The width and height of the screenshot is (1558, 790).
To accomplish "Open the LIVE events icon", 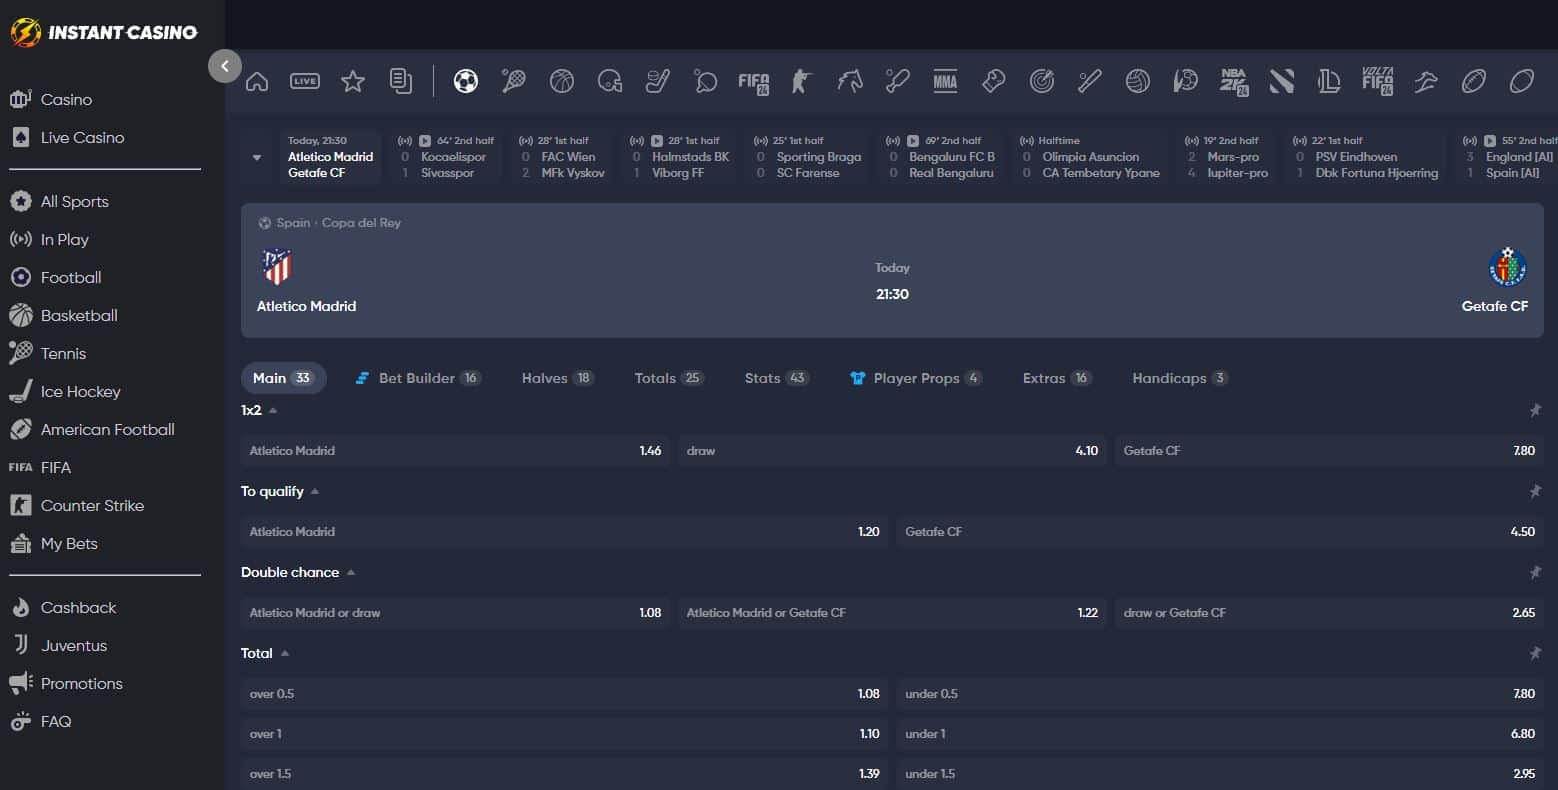I will (x=305, y=81).
